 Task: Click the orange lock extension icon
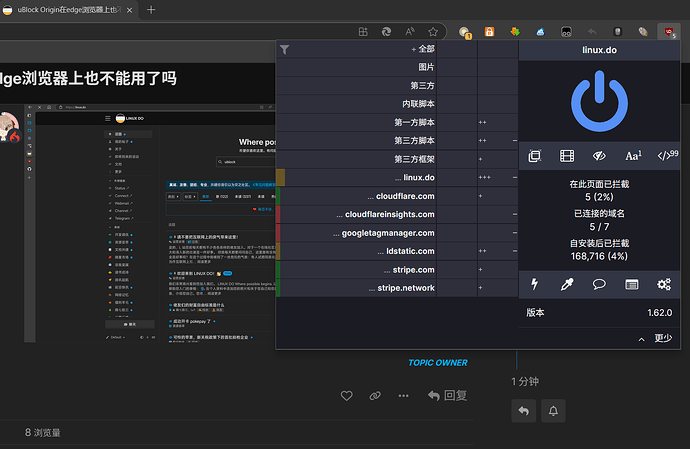coord(489,32)
